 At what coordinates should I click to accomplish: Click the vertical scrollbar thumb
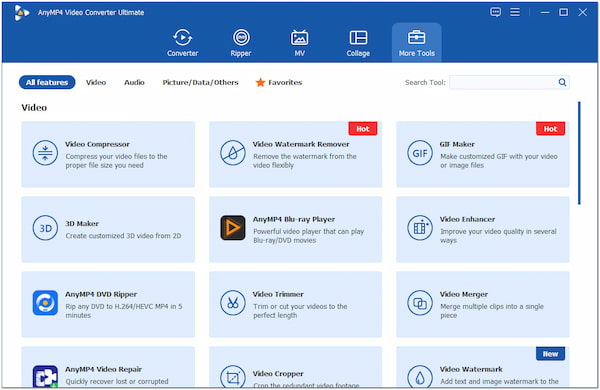click(579, 153)
